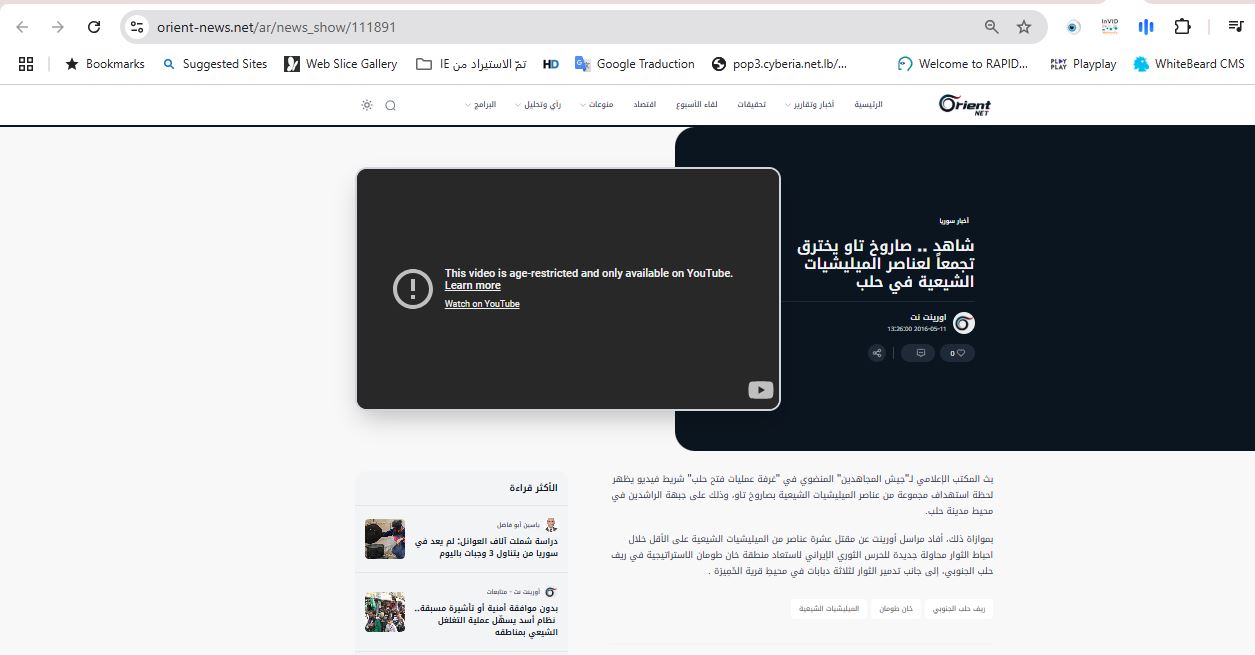Click the Watch on YouTube link
The height and width of the screenshot is (655, 1255).
[482, 304]
